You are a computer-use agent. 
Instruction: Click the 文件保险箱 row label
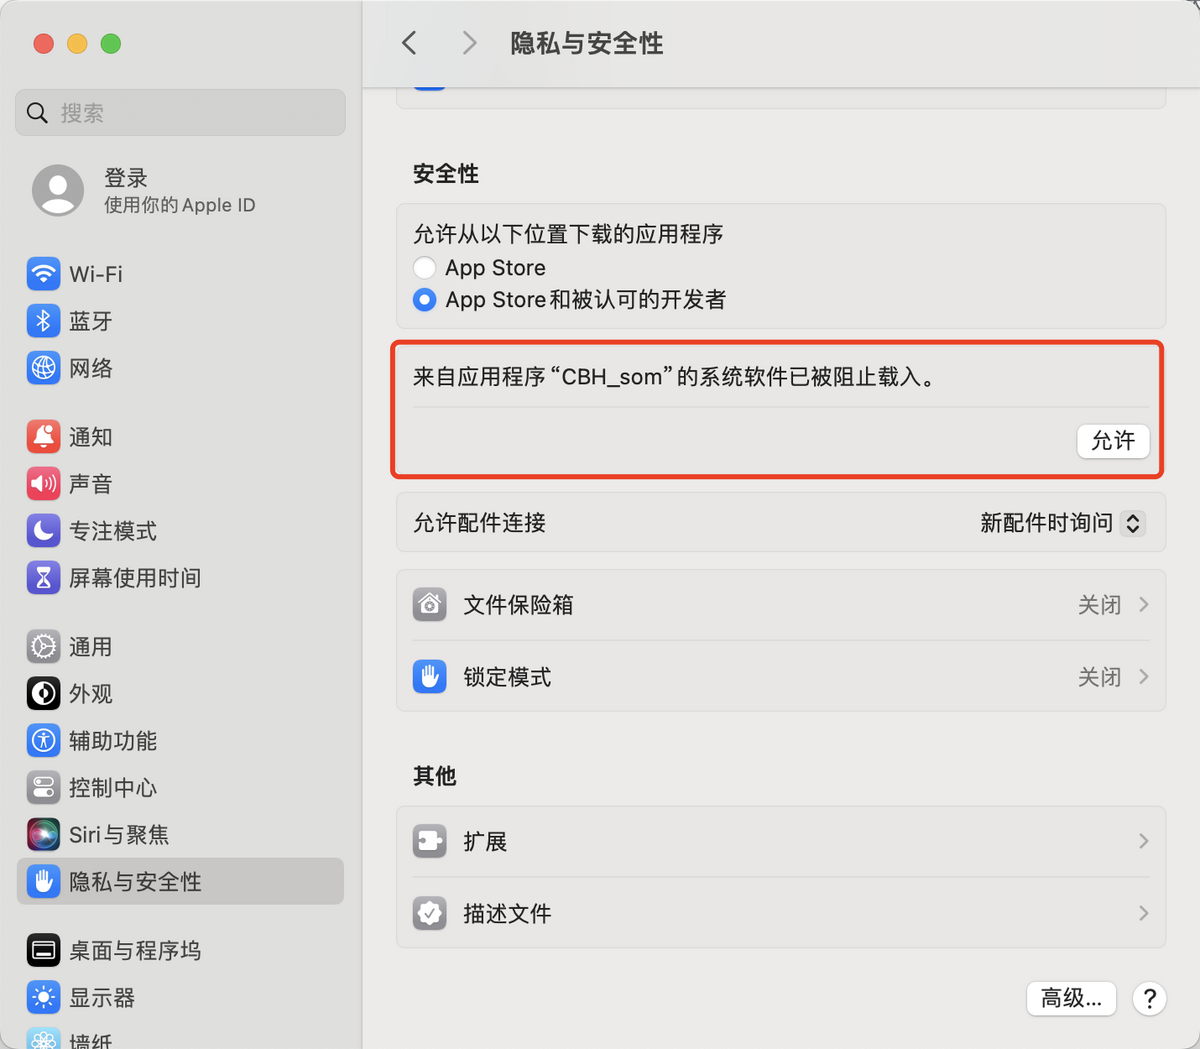(518, 605)
